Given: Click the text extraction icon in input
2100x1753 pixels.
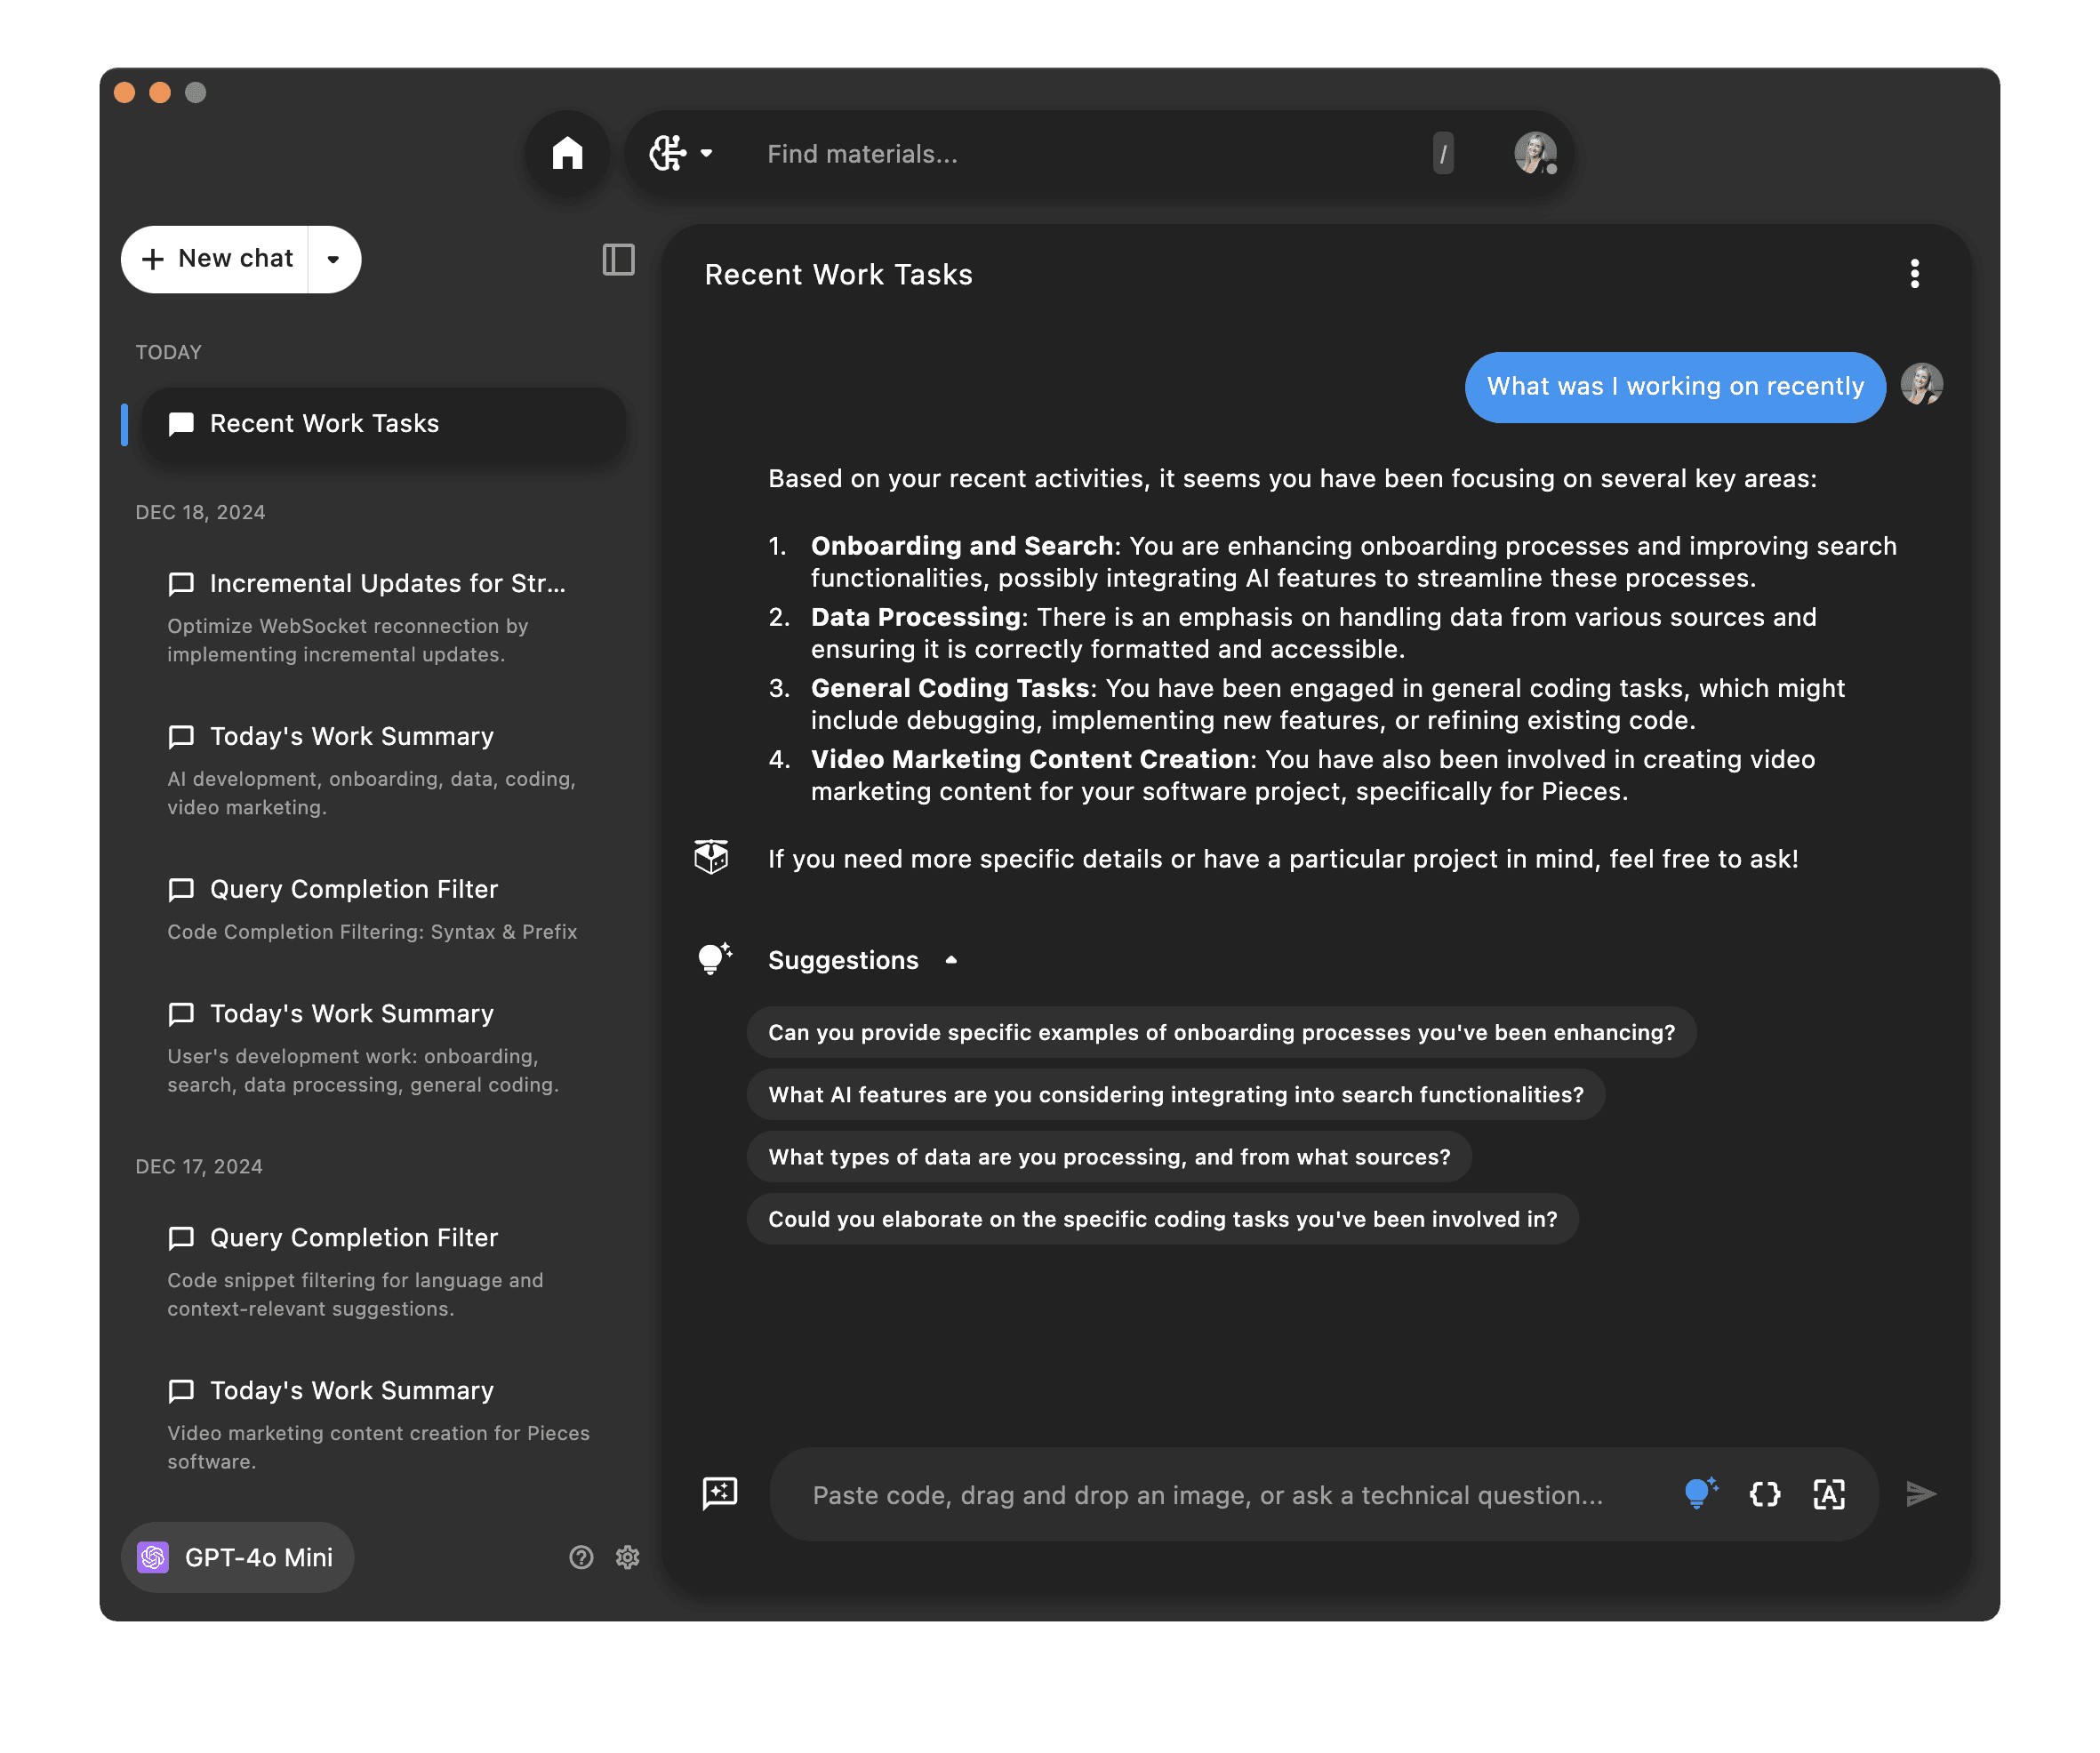Looking at the screenshot, I should click(x=1828, y=1494).
